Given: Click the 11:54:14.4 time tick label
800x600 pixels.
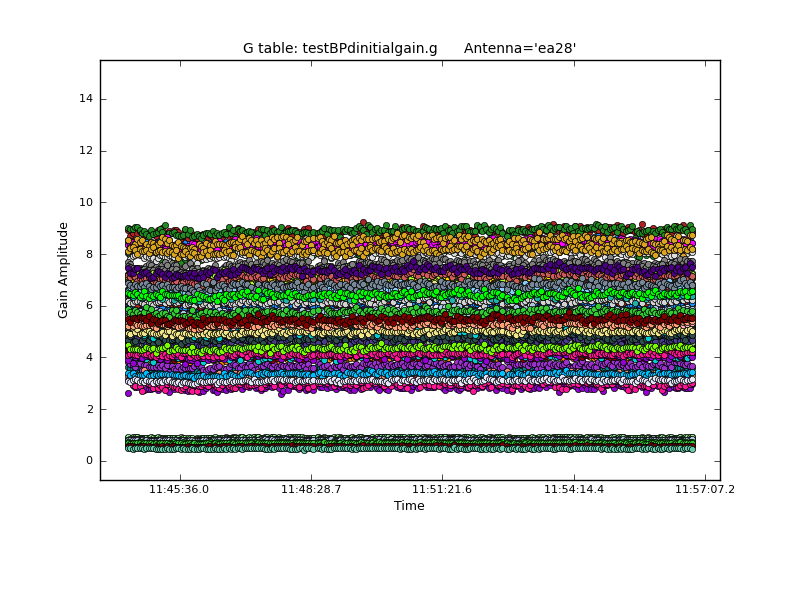Looking at the screenshot, I should pyautogui.click(x=573, y=490).
